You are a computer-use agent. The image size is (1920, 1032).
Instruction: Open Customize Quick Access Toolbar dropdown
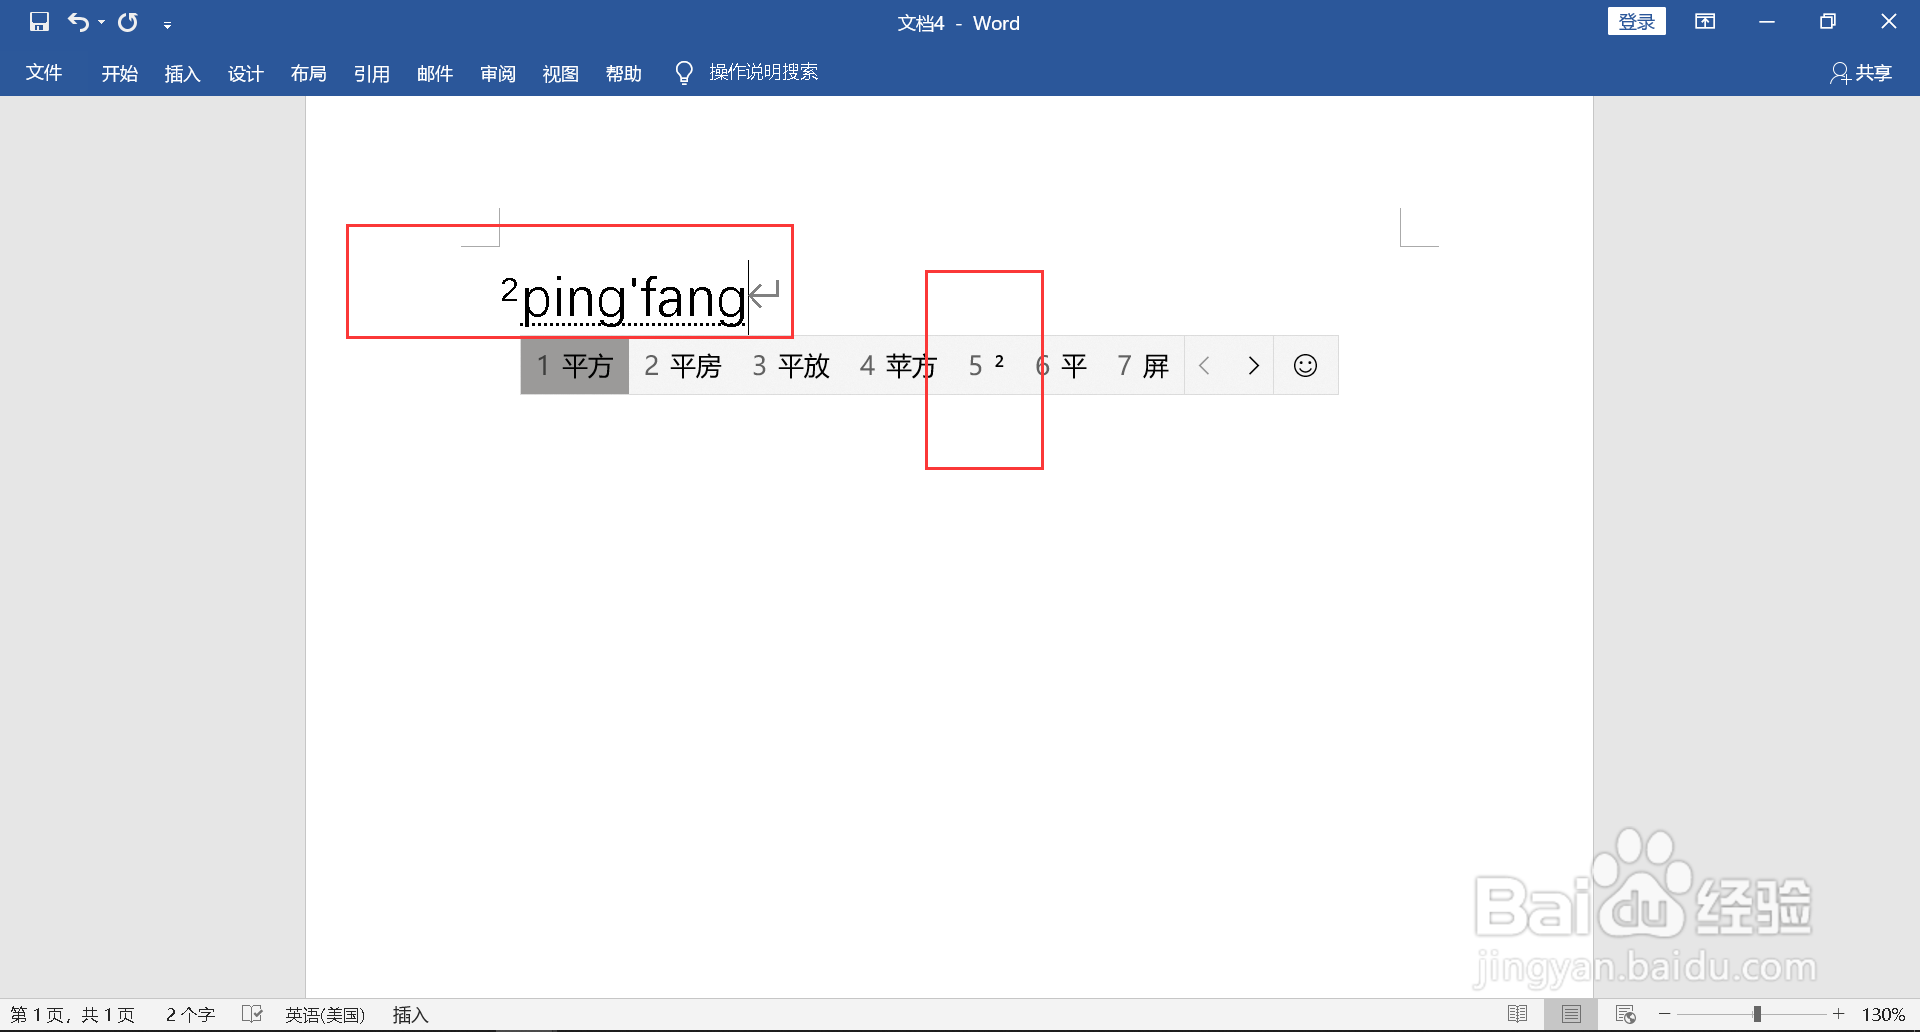[167, 24]
